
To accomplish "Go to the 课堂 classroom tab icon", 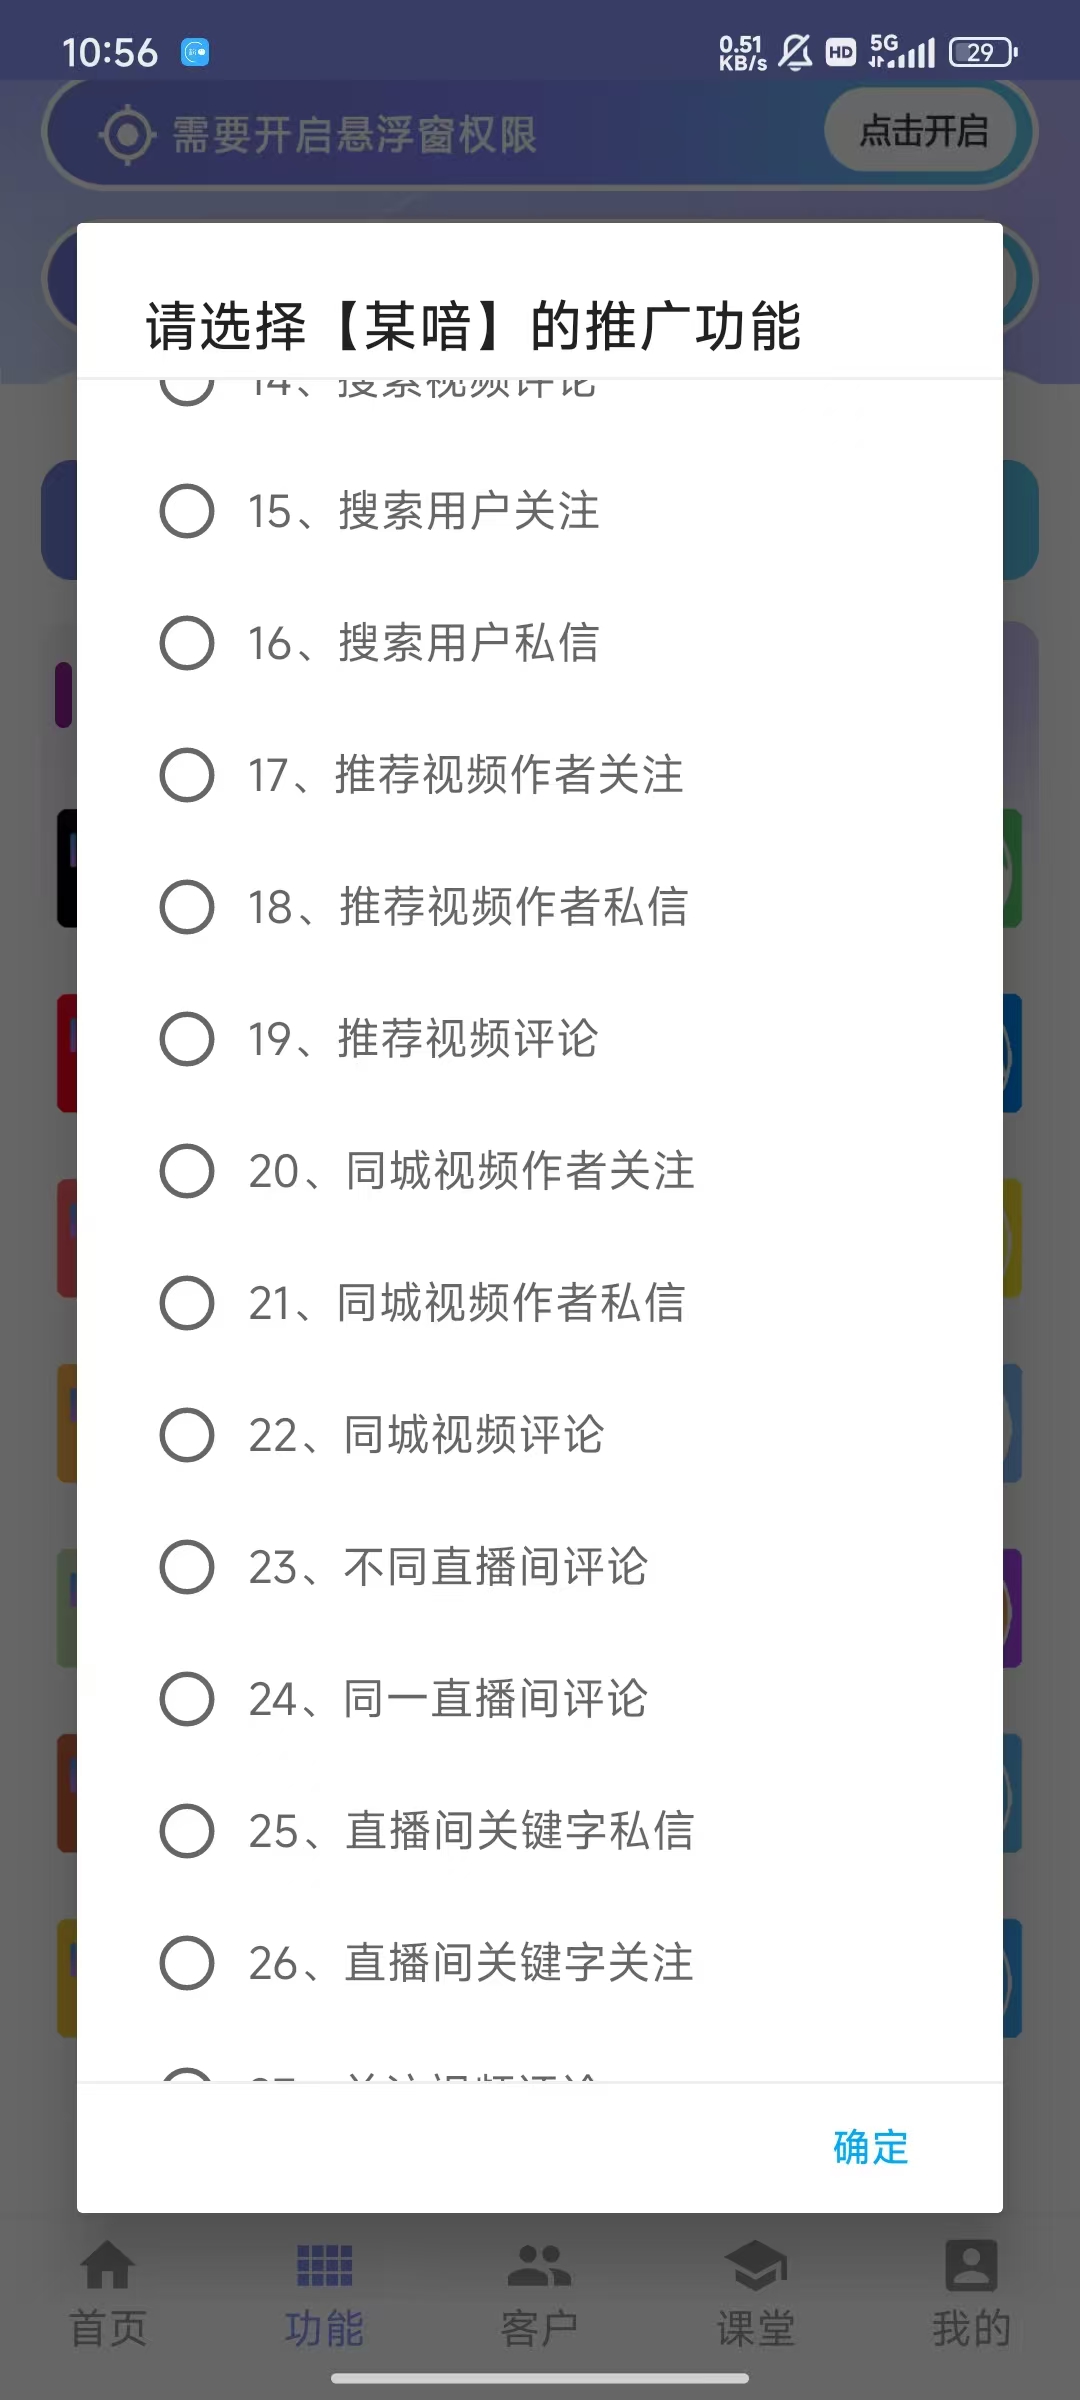I will [756, 2266].
